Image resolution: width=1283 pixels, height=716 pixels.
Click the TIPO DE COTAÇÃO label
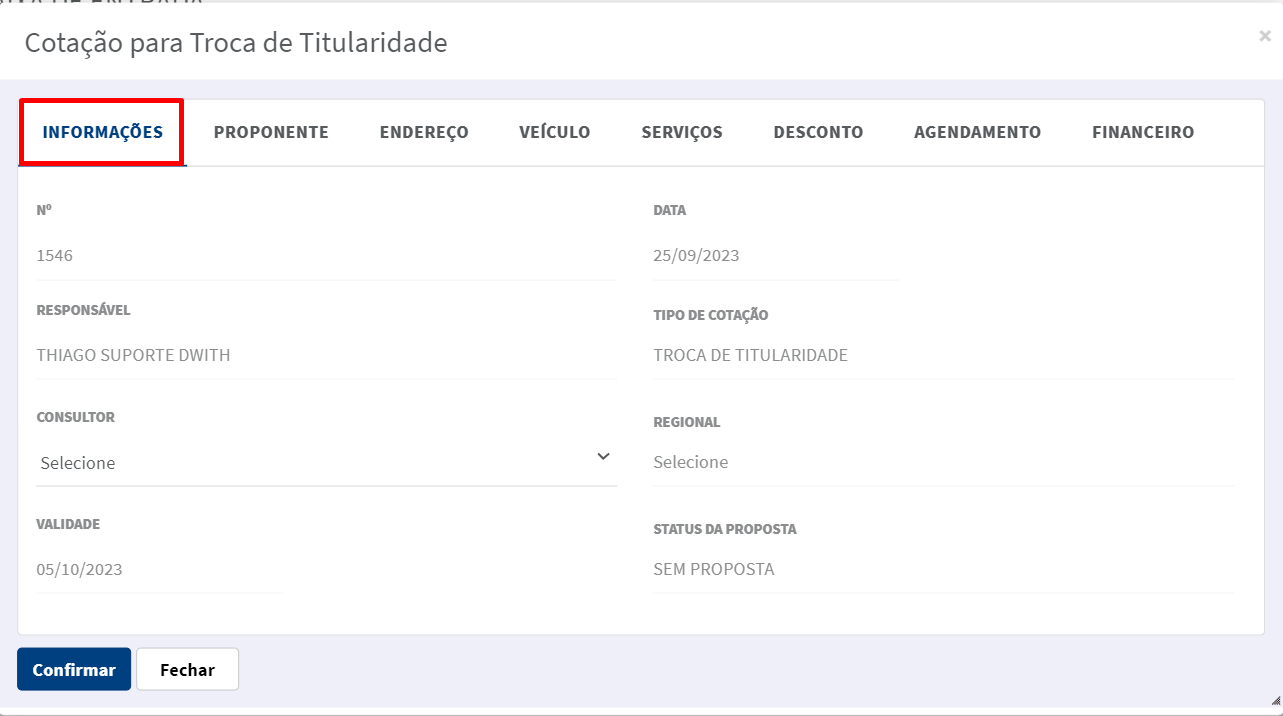(711, 315)
